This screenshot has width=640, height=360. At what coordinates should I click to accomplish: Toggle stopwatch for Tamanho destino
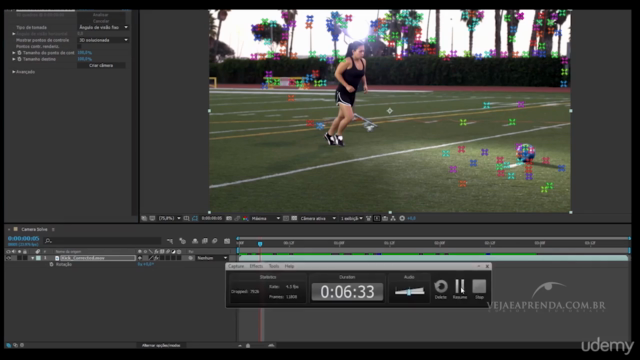point(19,59)
